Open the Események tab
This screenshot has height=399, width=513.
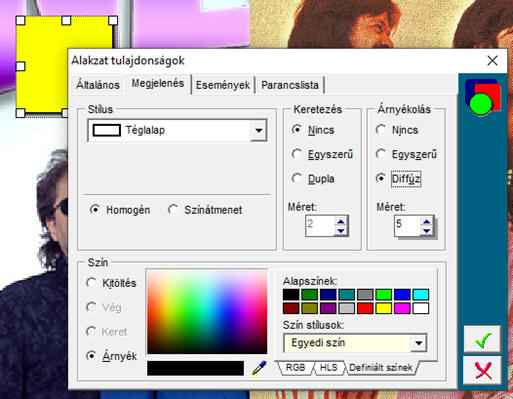223,85
